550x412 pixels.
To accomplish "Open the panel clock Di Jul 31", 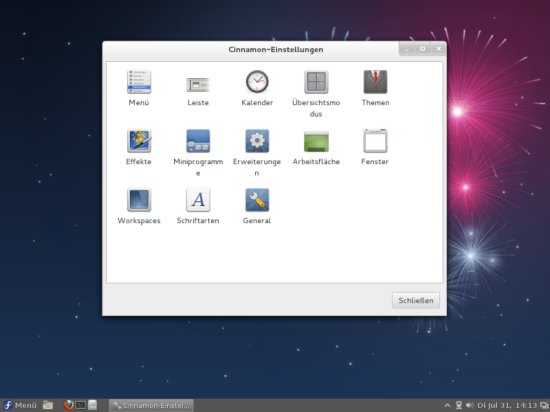I will [507, 405].
